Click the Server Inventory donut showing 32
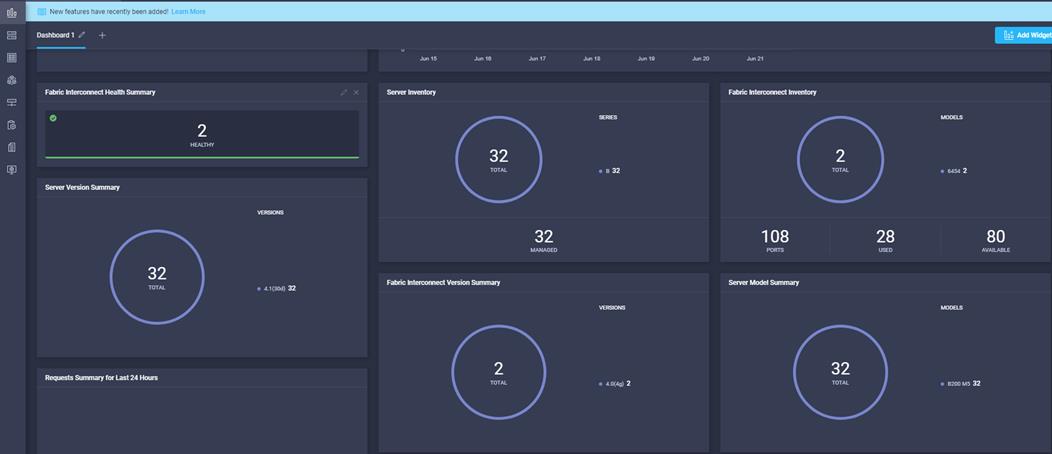The height and width of the screenshot is (454, 1052). coord(498,160)
